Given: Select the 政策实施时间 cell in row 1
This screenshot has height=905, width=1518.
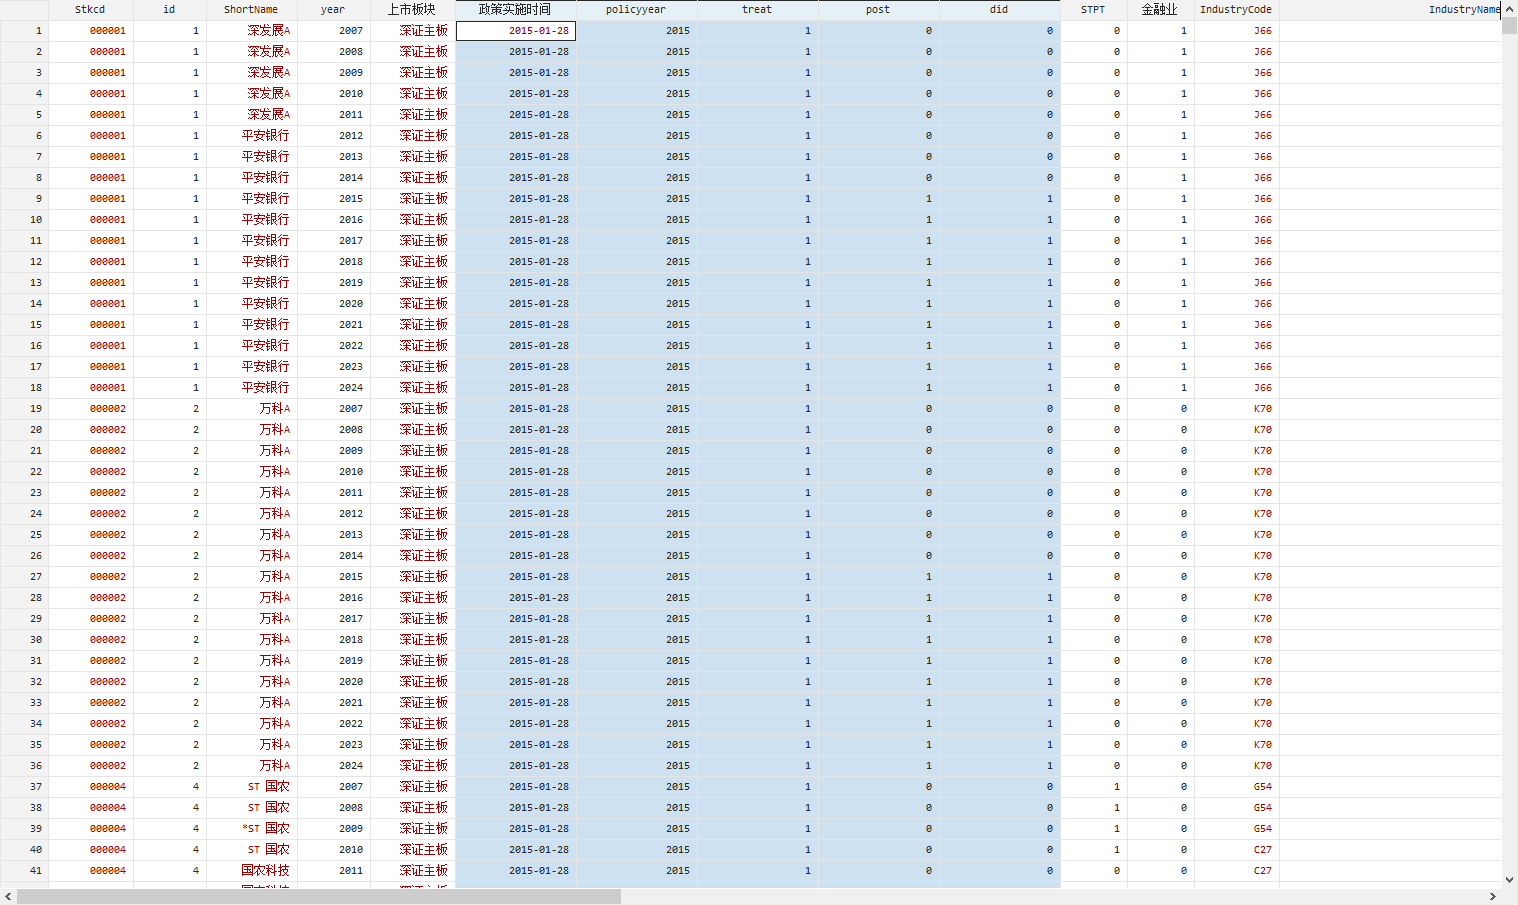Looking at the screenshot, I should click(515, 31).
